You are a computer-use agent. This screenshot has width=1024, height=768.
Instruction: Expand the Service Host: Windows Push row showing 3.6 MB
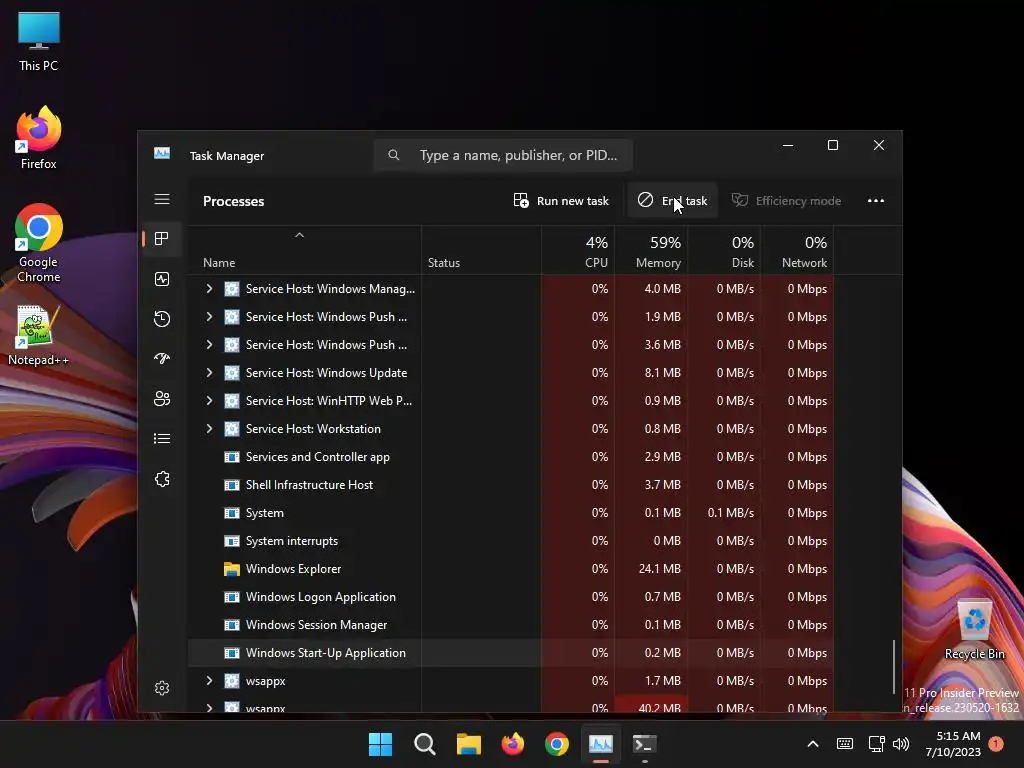209,345
